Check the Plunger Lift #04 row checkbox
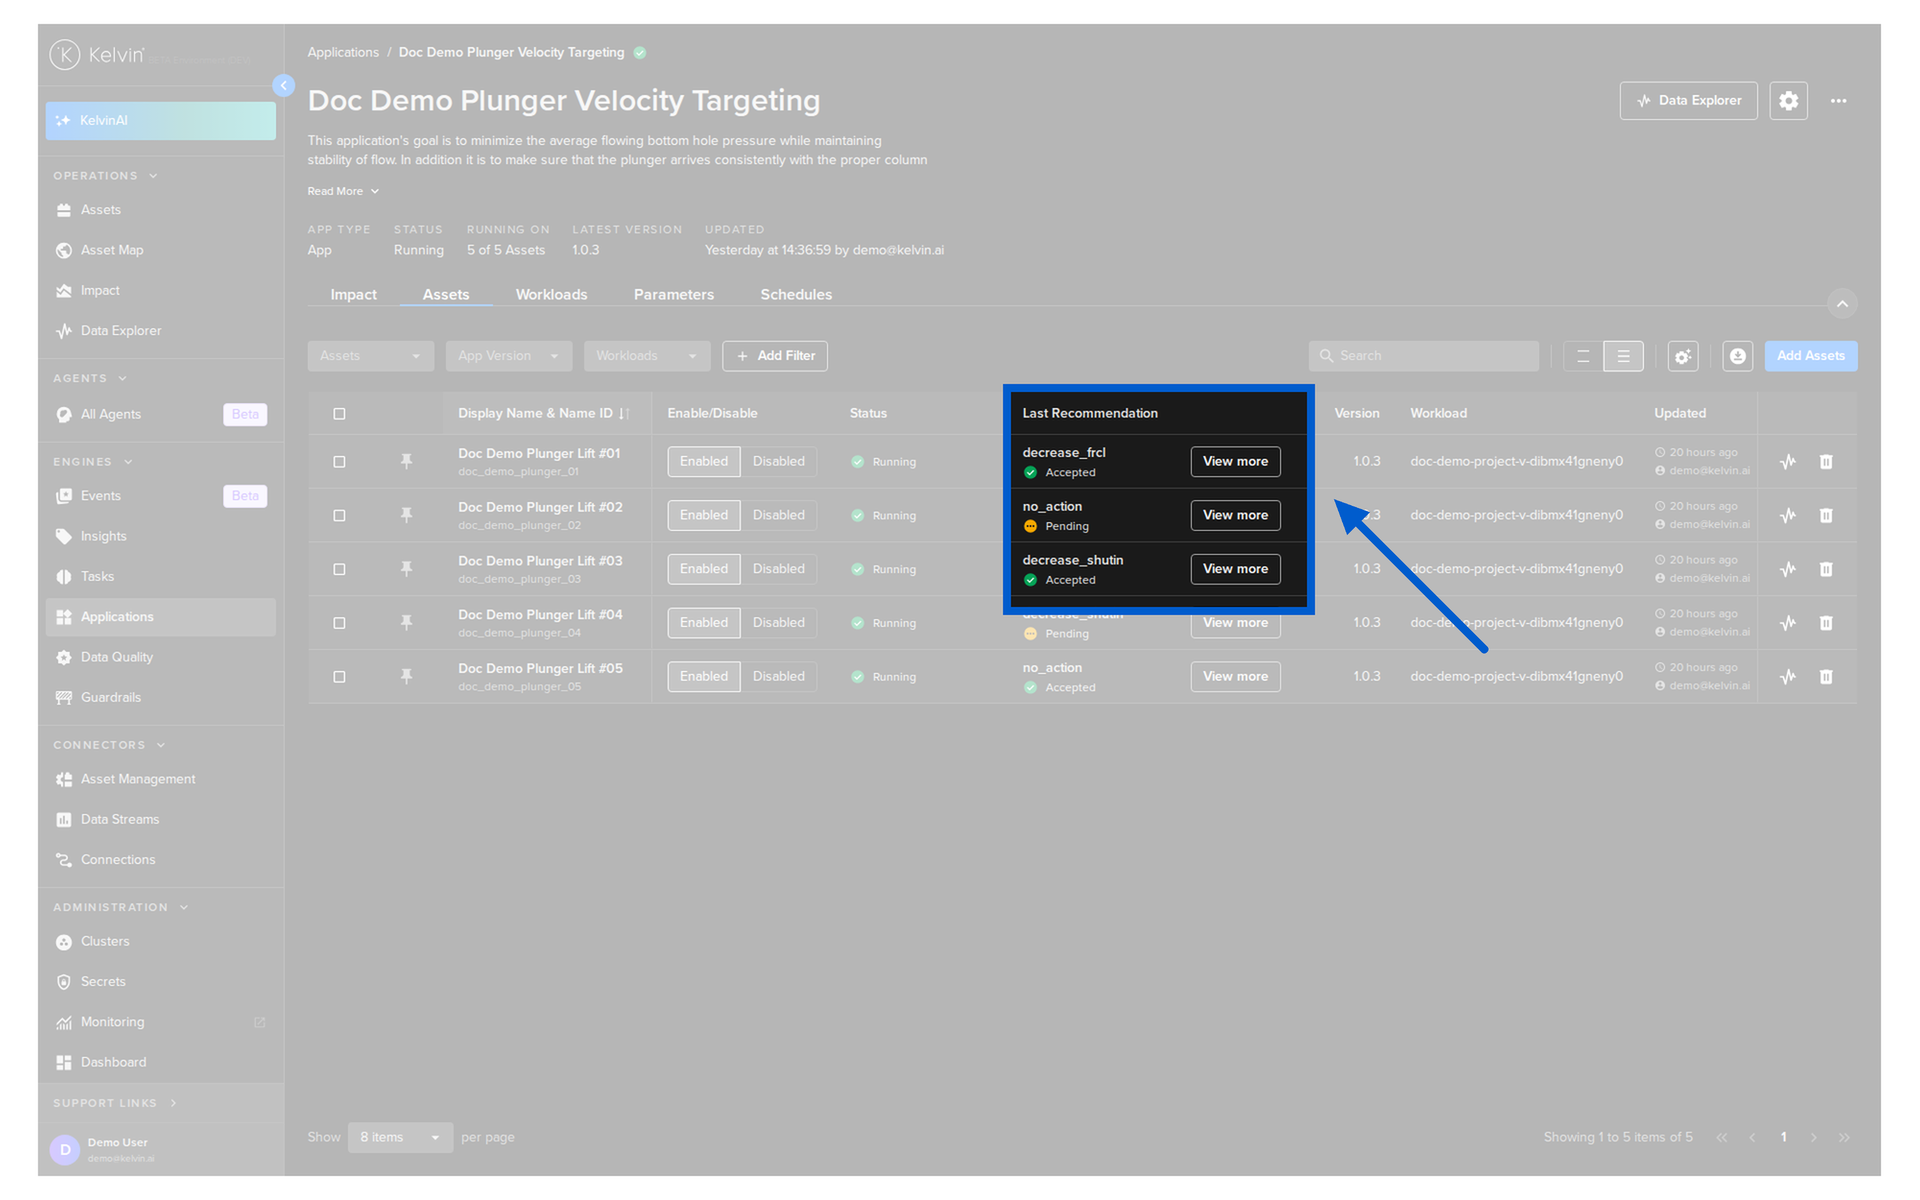This screenshot has height=1200, width=1920. (339, 624)
